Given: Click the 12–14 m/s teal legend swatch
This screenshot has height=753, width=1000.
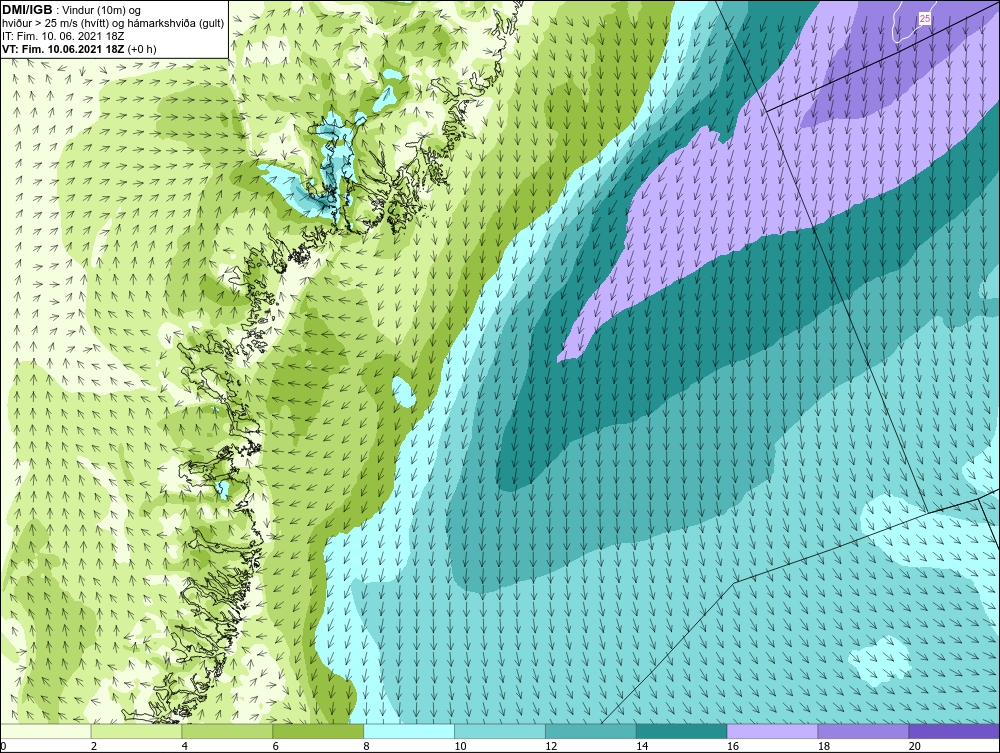Looking at the screenshot, I should coord(591,731).
